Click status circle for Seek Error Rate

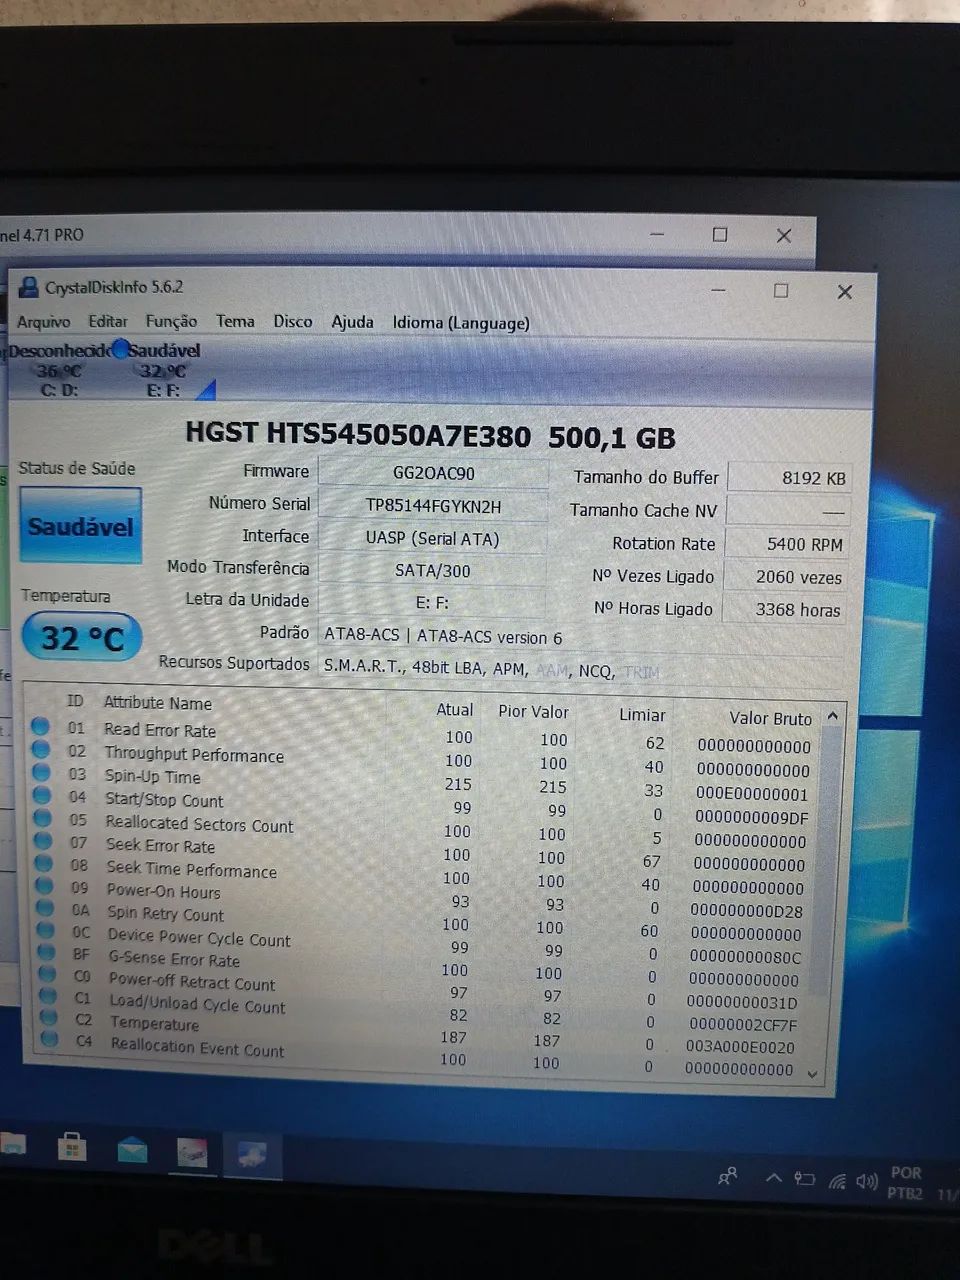pos(43,840)
